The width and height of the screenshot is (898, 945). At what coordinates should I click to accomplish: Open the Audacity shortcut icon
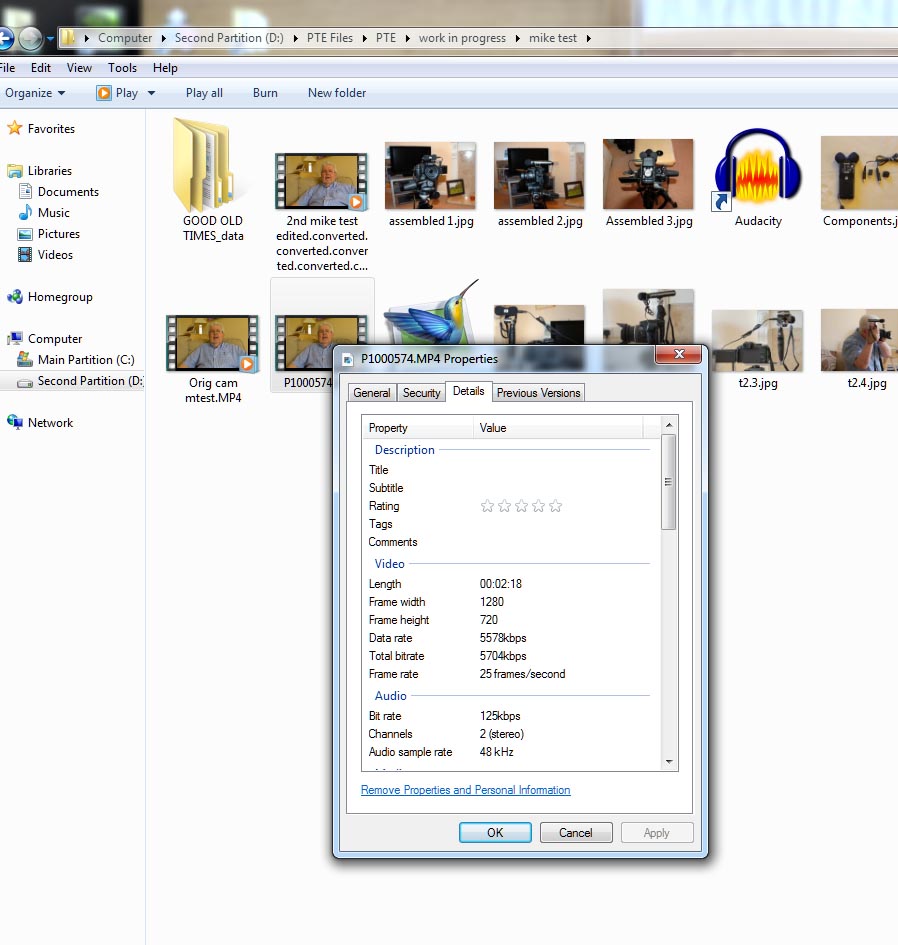[757, 172]
